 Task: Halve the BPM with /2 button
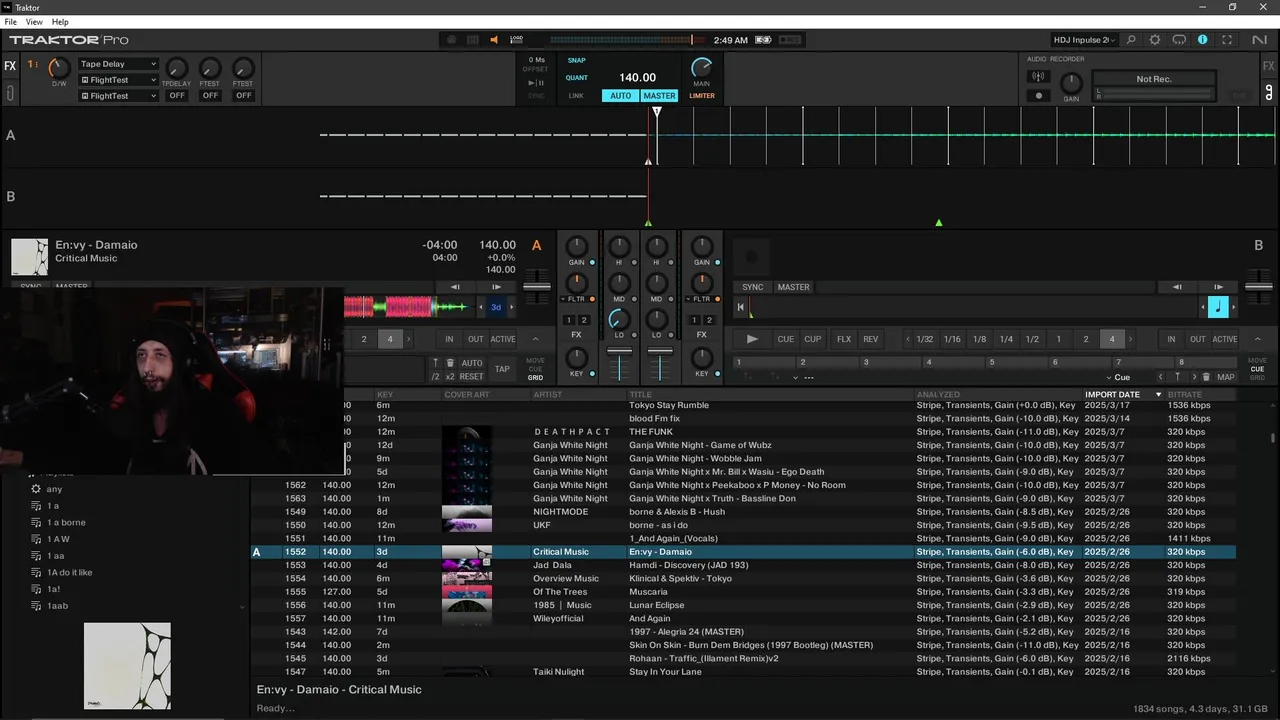tap(435, 377)
